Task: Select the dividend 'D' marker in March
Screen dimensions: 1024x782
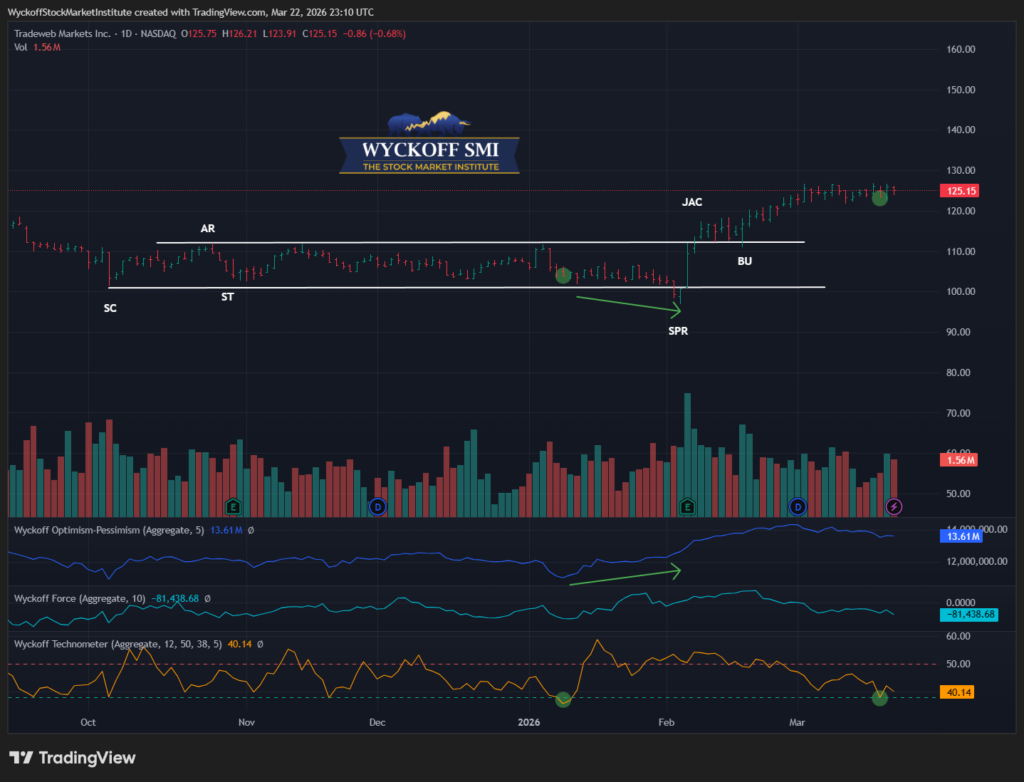Action: pyautogui.click(x=797, y=506)
